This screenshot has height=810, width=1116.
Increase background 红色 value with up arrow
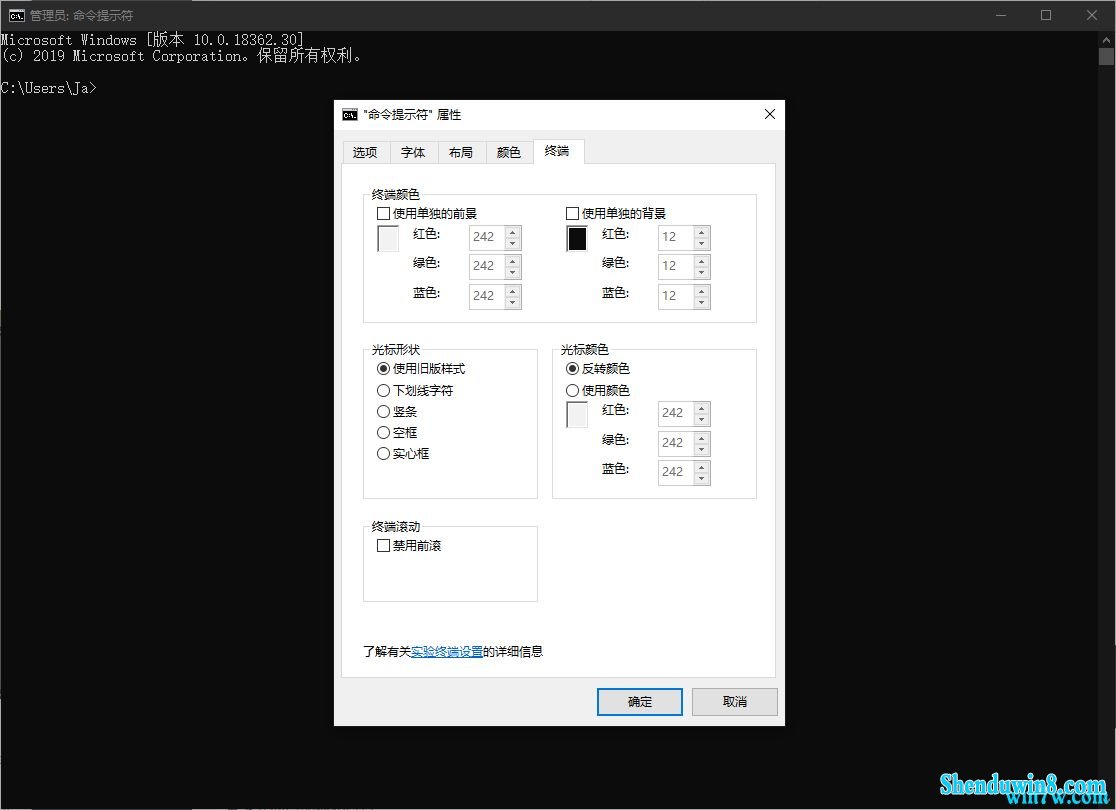[x=702, y=231]
